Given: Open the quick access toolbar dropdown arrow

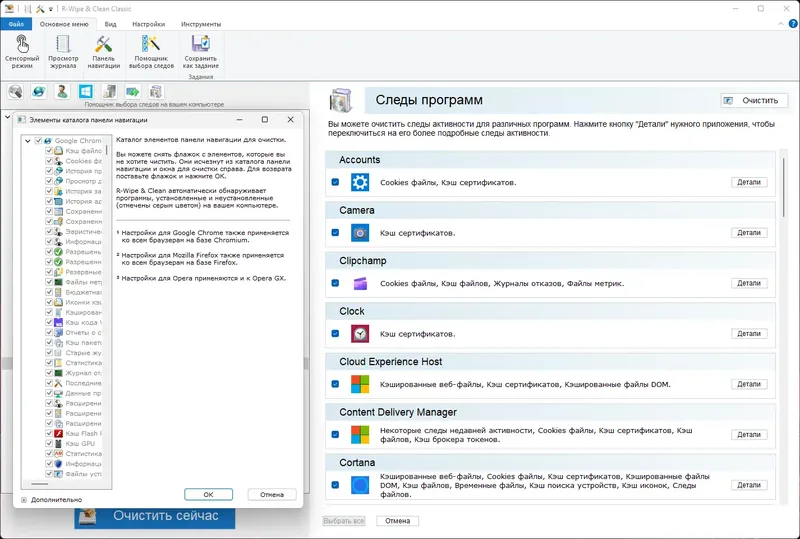Looking at the screenshot, I should [x=51, y=9].
